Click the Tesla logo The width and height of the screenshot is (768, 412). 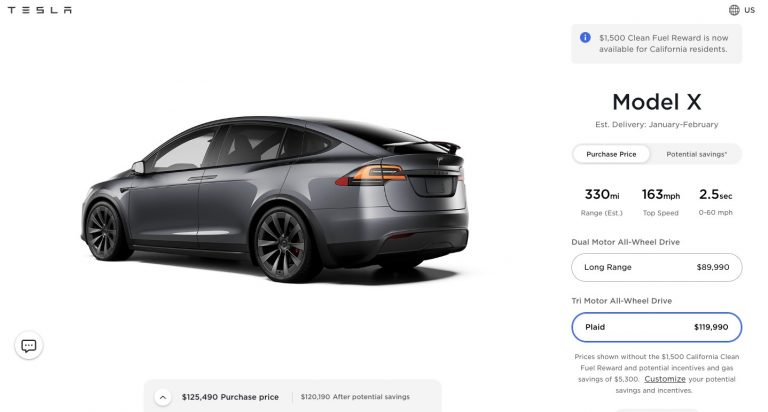[40, 10]
